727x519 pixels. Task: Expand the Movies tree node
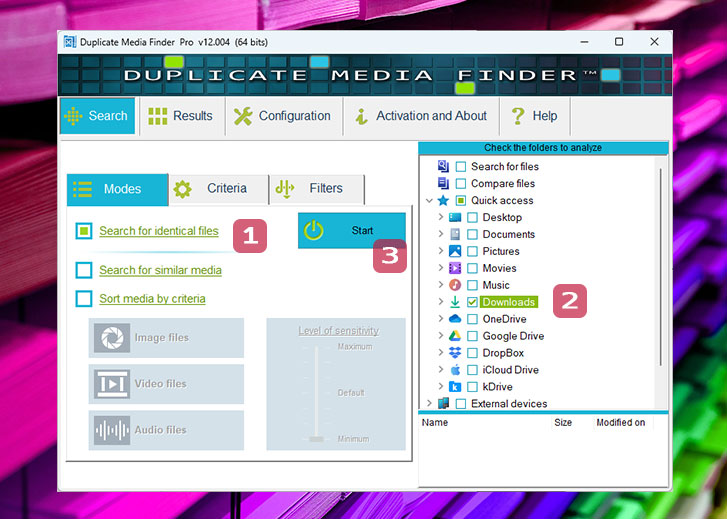[x=440, y=268]
